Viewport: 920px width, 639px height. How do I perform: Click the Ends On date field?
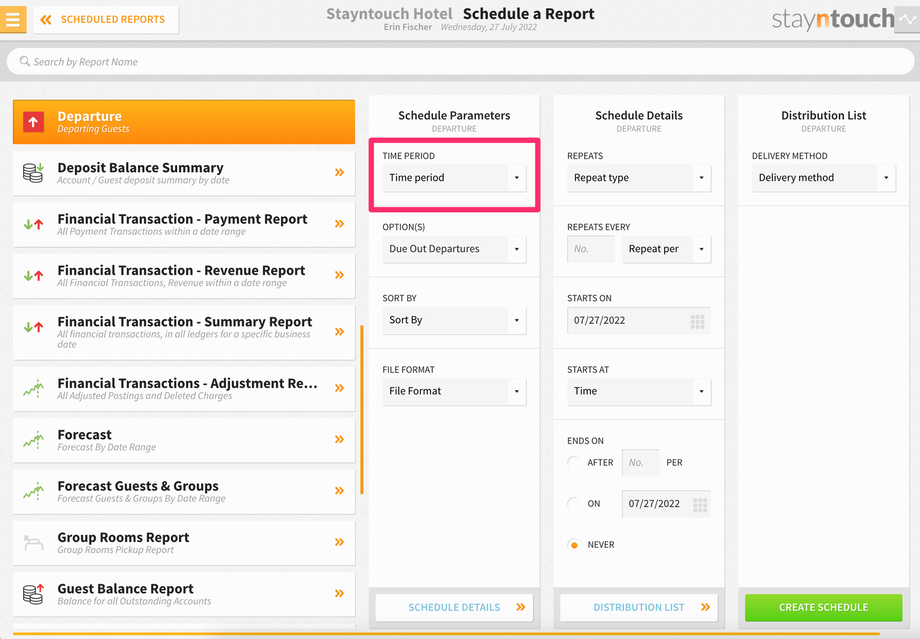click(667, 503)
